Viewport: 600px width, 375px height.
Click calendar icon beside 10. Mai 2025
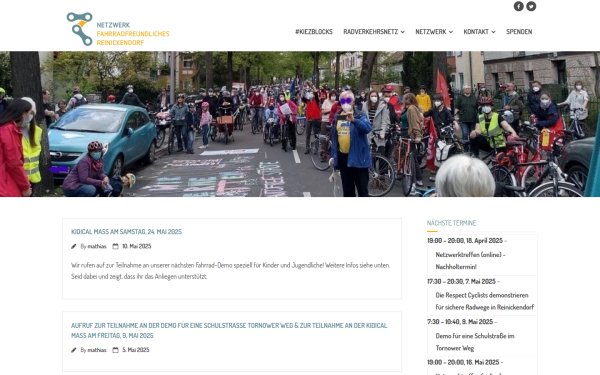click(115, 246)
